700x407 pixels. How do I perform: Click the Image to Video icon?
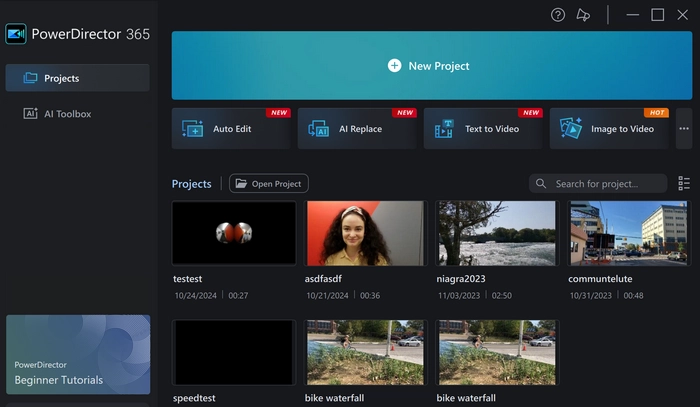click(x=571, y=129)
